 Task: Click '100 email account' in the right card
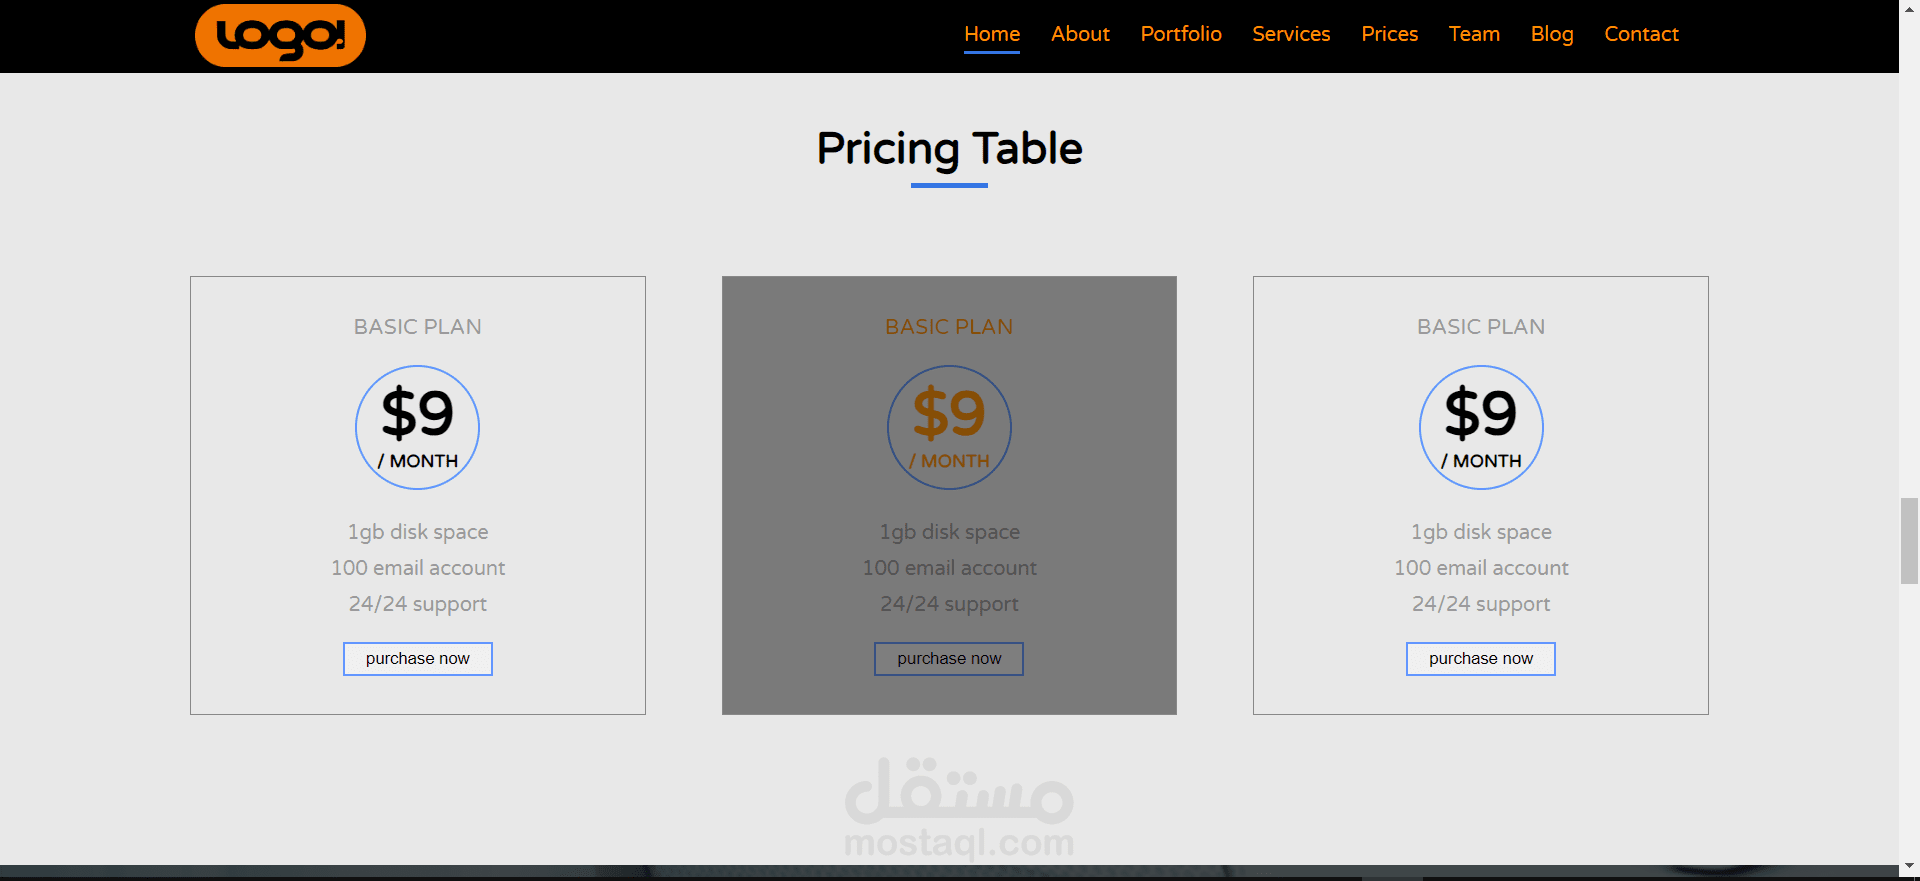[1481, 568]
